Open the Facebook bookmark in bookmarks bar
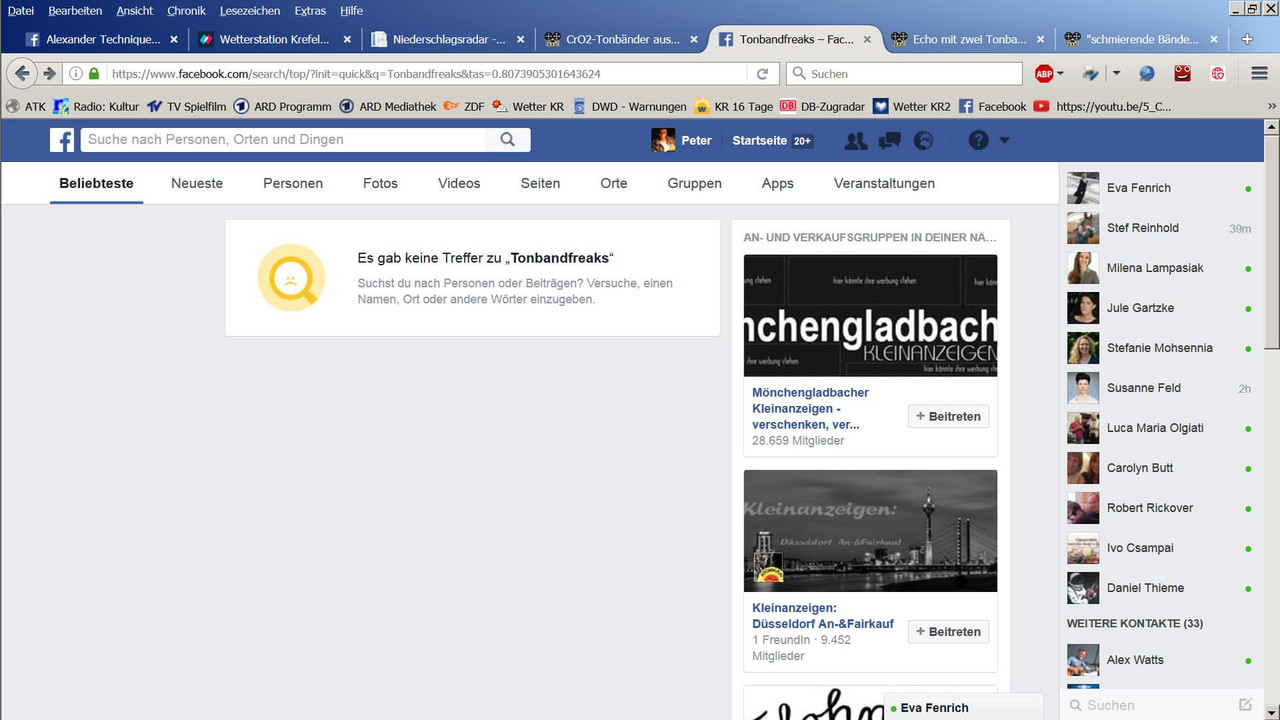This screenshot has height=720, width=1280. click(993, 106)
